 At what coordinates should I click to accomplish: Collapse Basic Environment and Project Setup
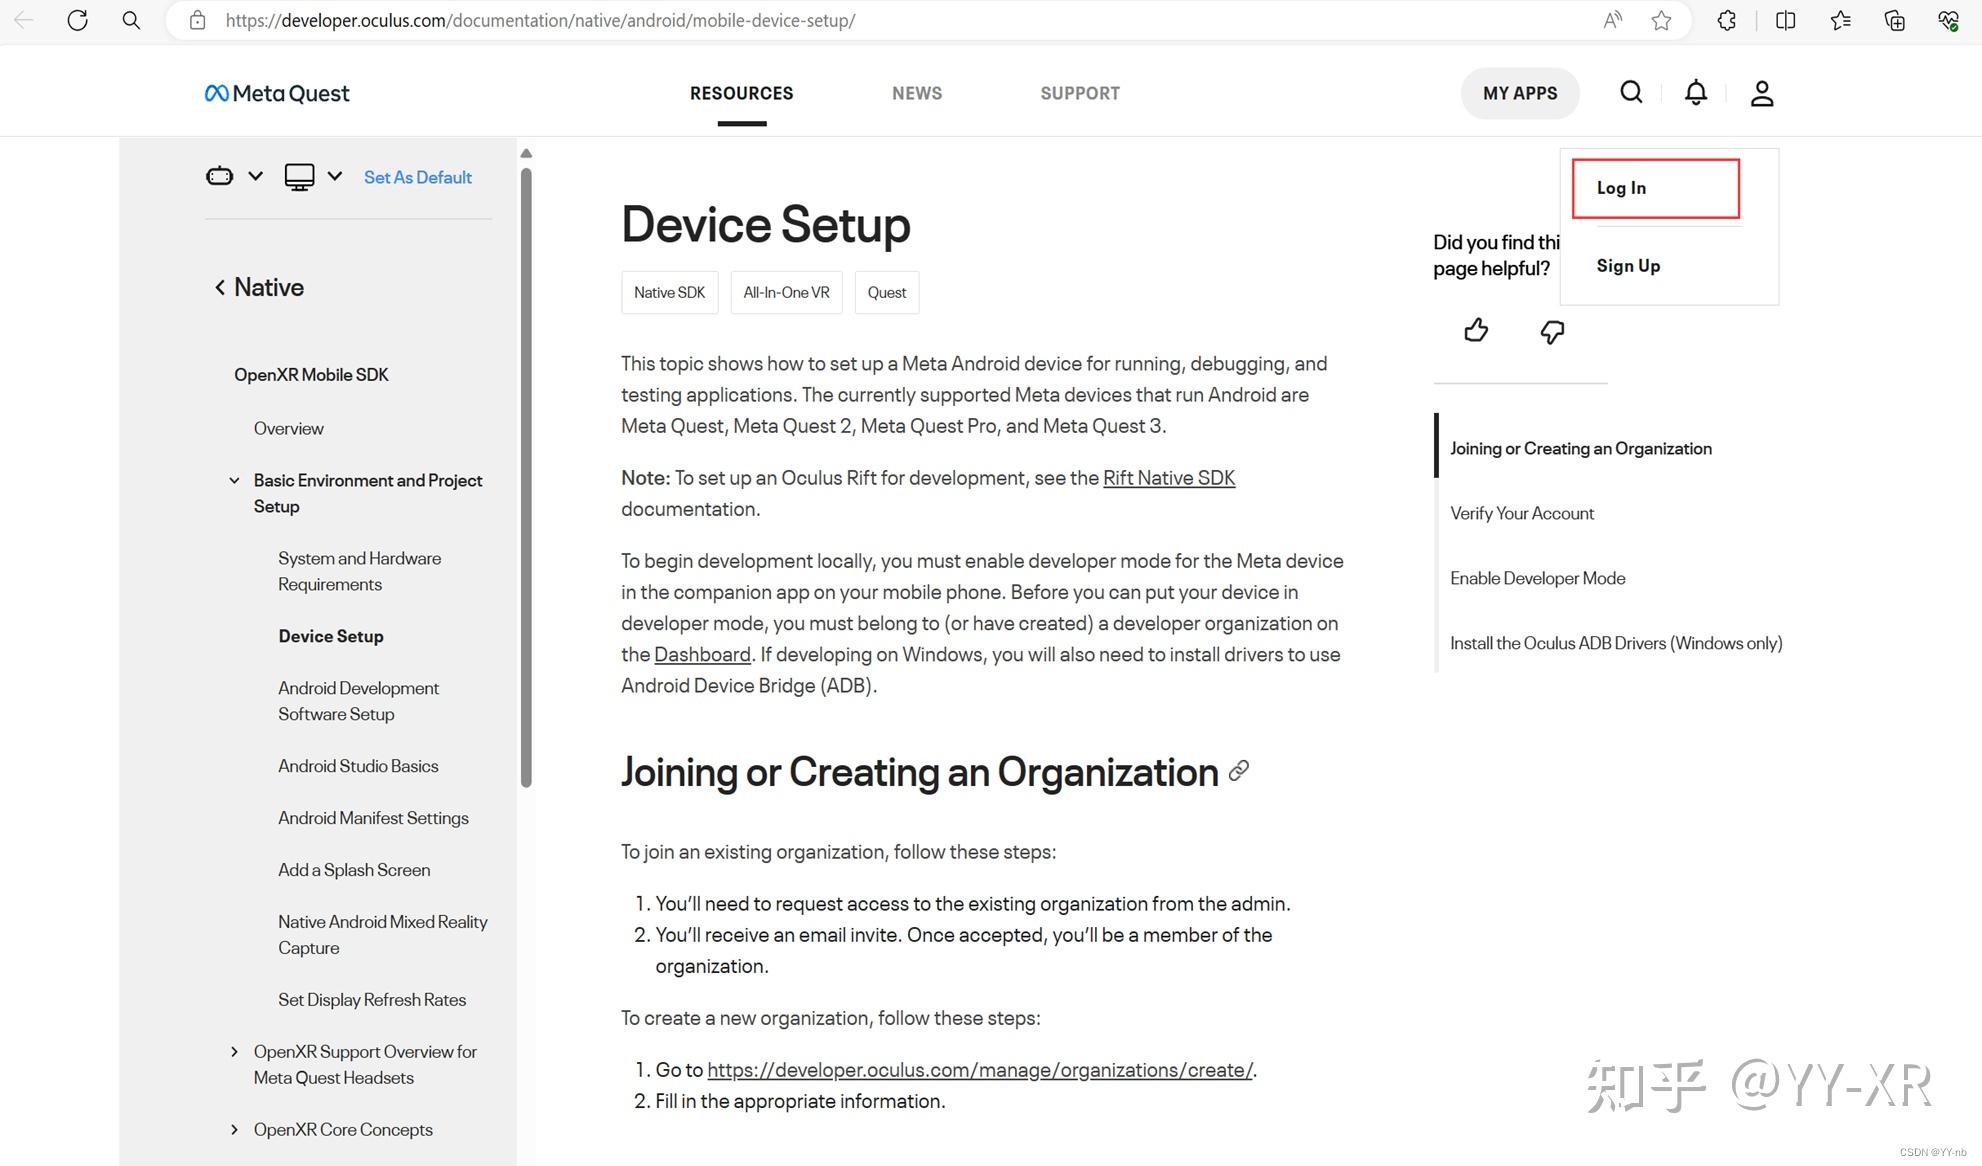[234, 481]
